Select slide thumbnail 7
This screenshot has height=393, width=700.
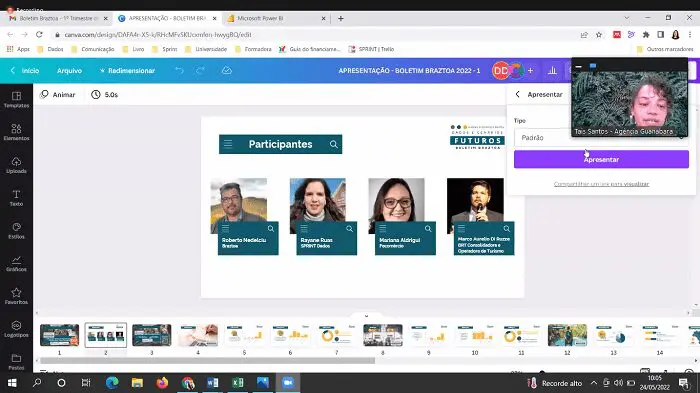[337, 335]
